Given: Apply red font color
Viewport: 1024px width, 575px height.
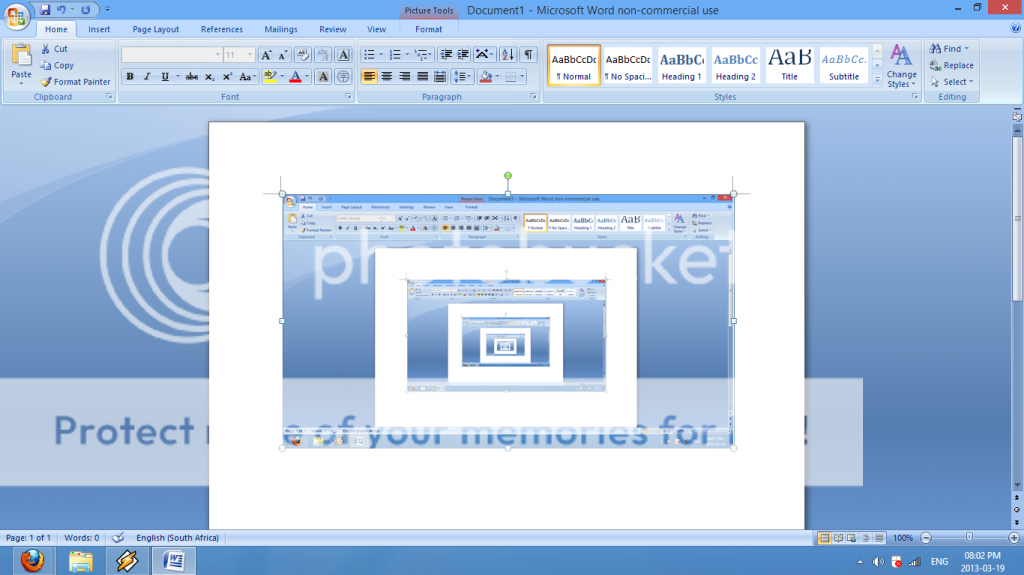Looking at the screenshot, I should 295,76.
